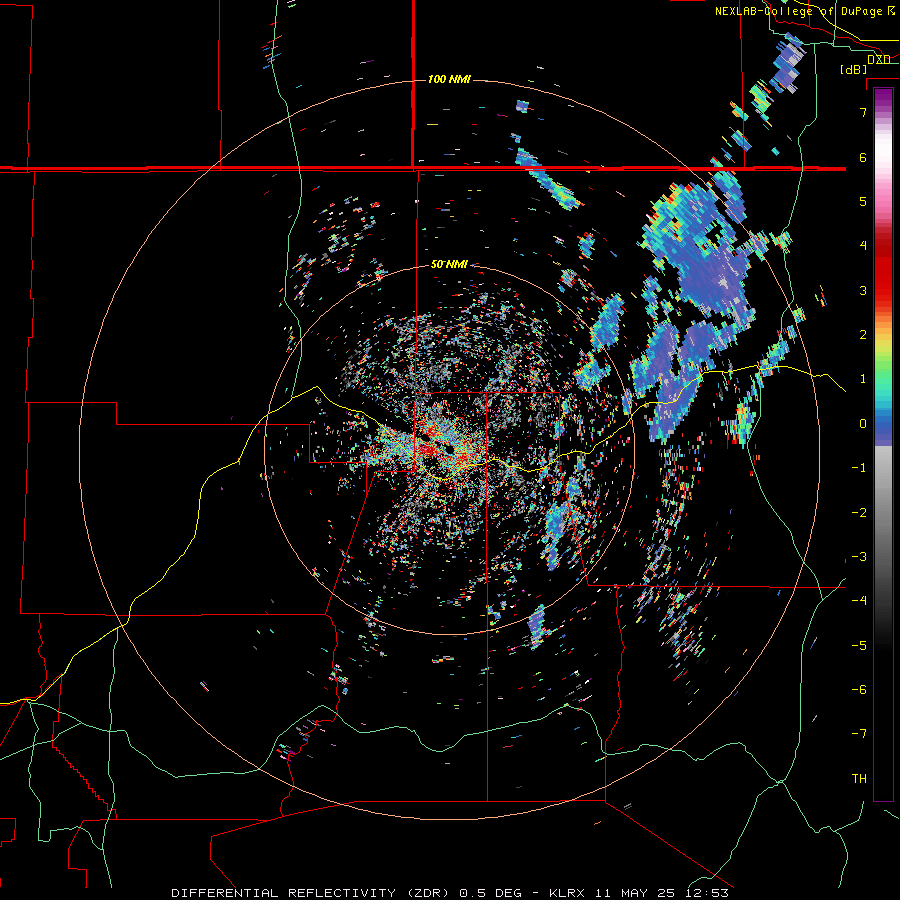This screenshot has width=900, height=900.
Task: Click the '50 NMI' range ring label
Action: [x=449, y=264]
